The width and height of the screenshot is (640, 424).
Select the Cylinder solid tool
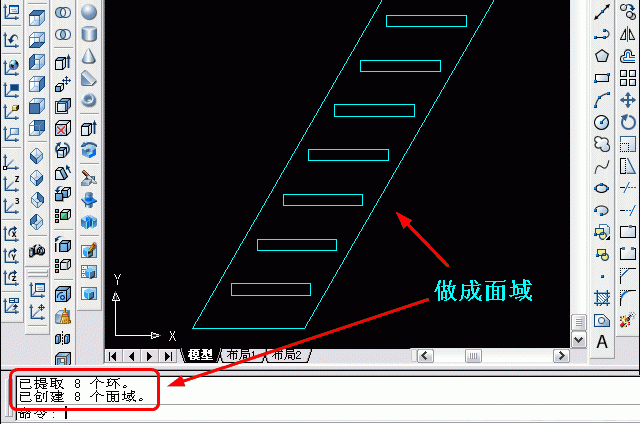[89, 34]
